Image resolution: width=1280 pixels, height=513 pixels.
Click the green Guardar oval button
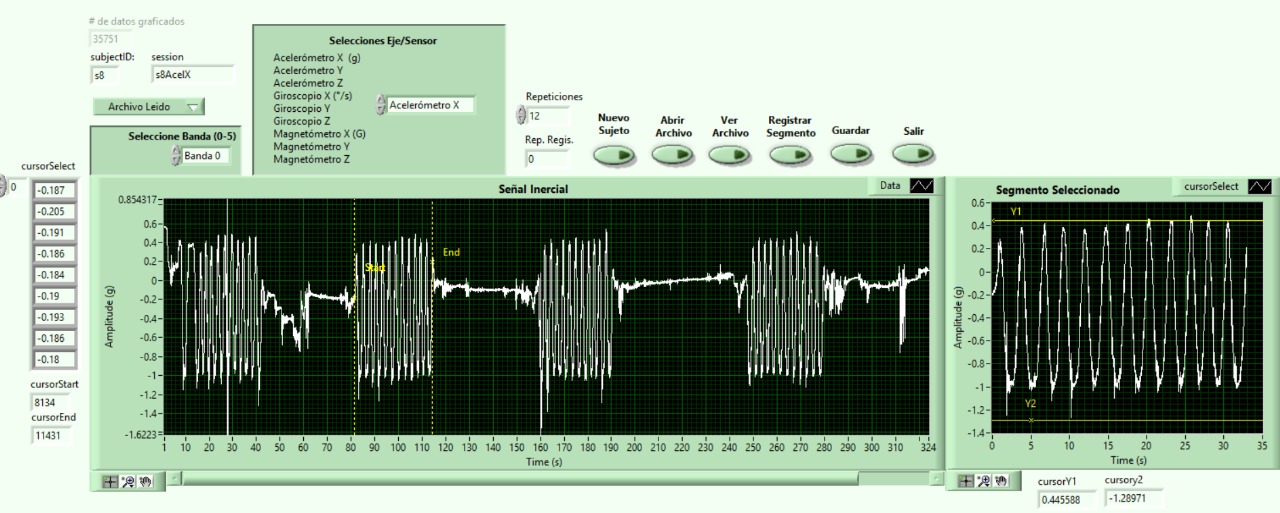(851, 153)
